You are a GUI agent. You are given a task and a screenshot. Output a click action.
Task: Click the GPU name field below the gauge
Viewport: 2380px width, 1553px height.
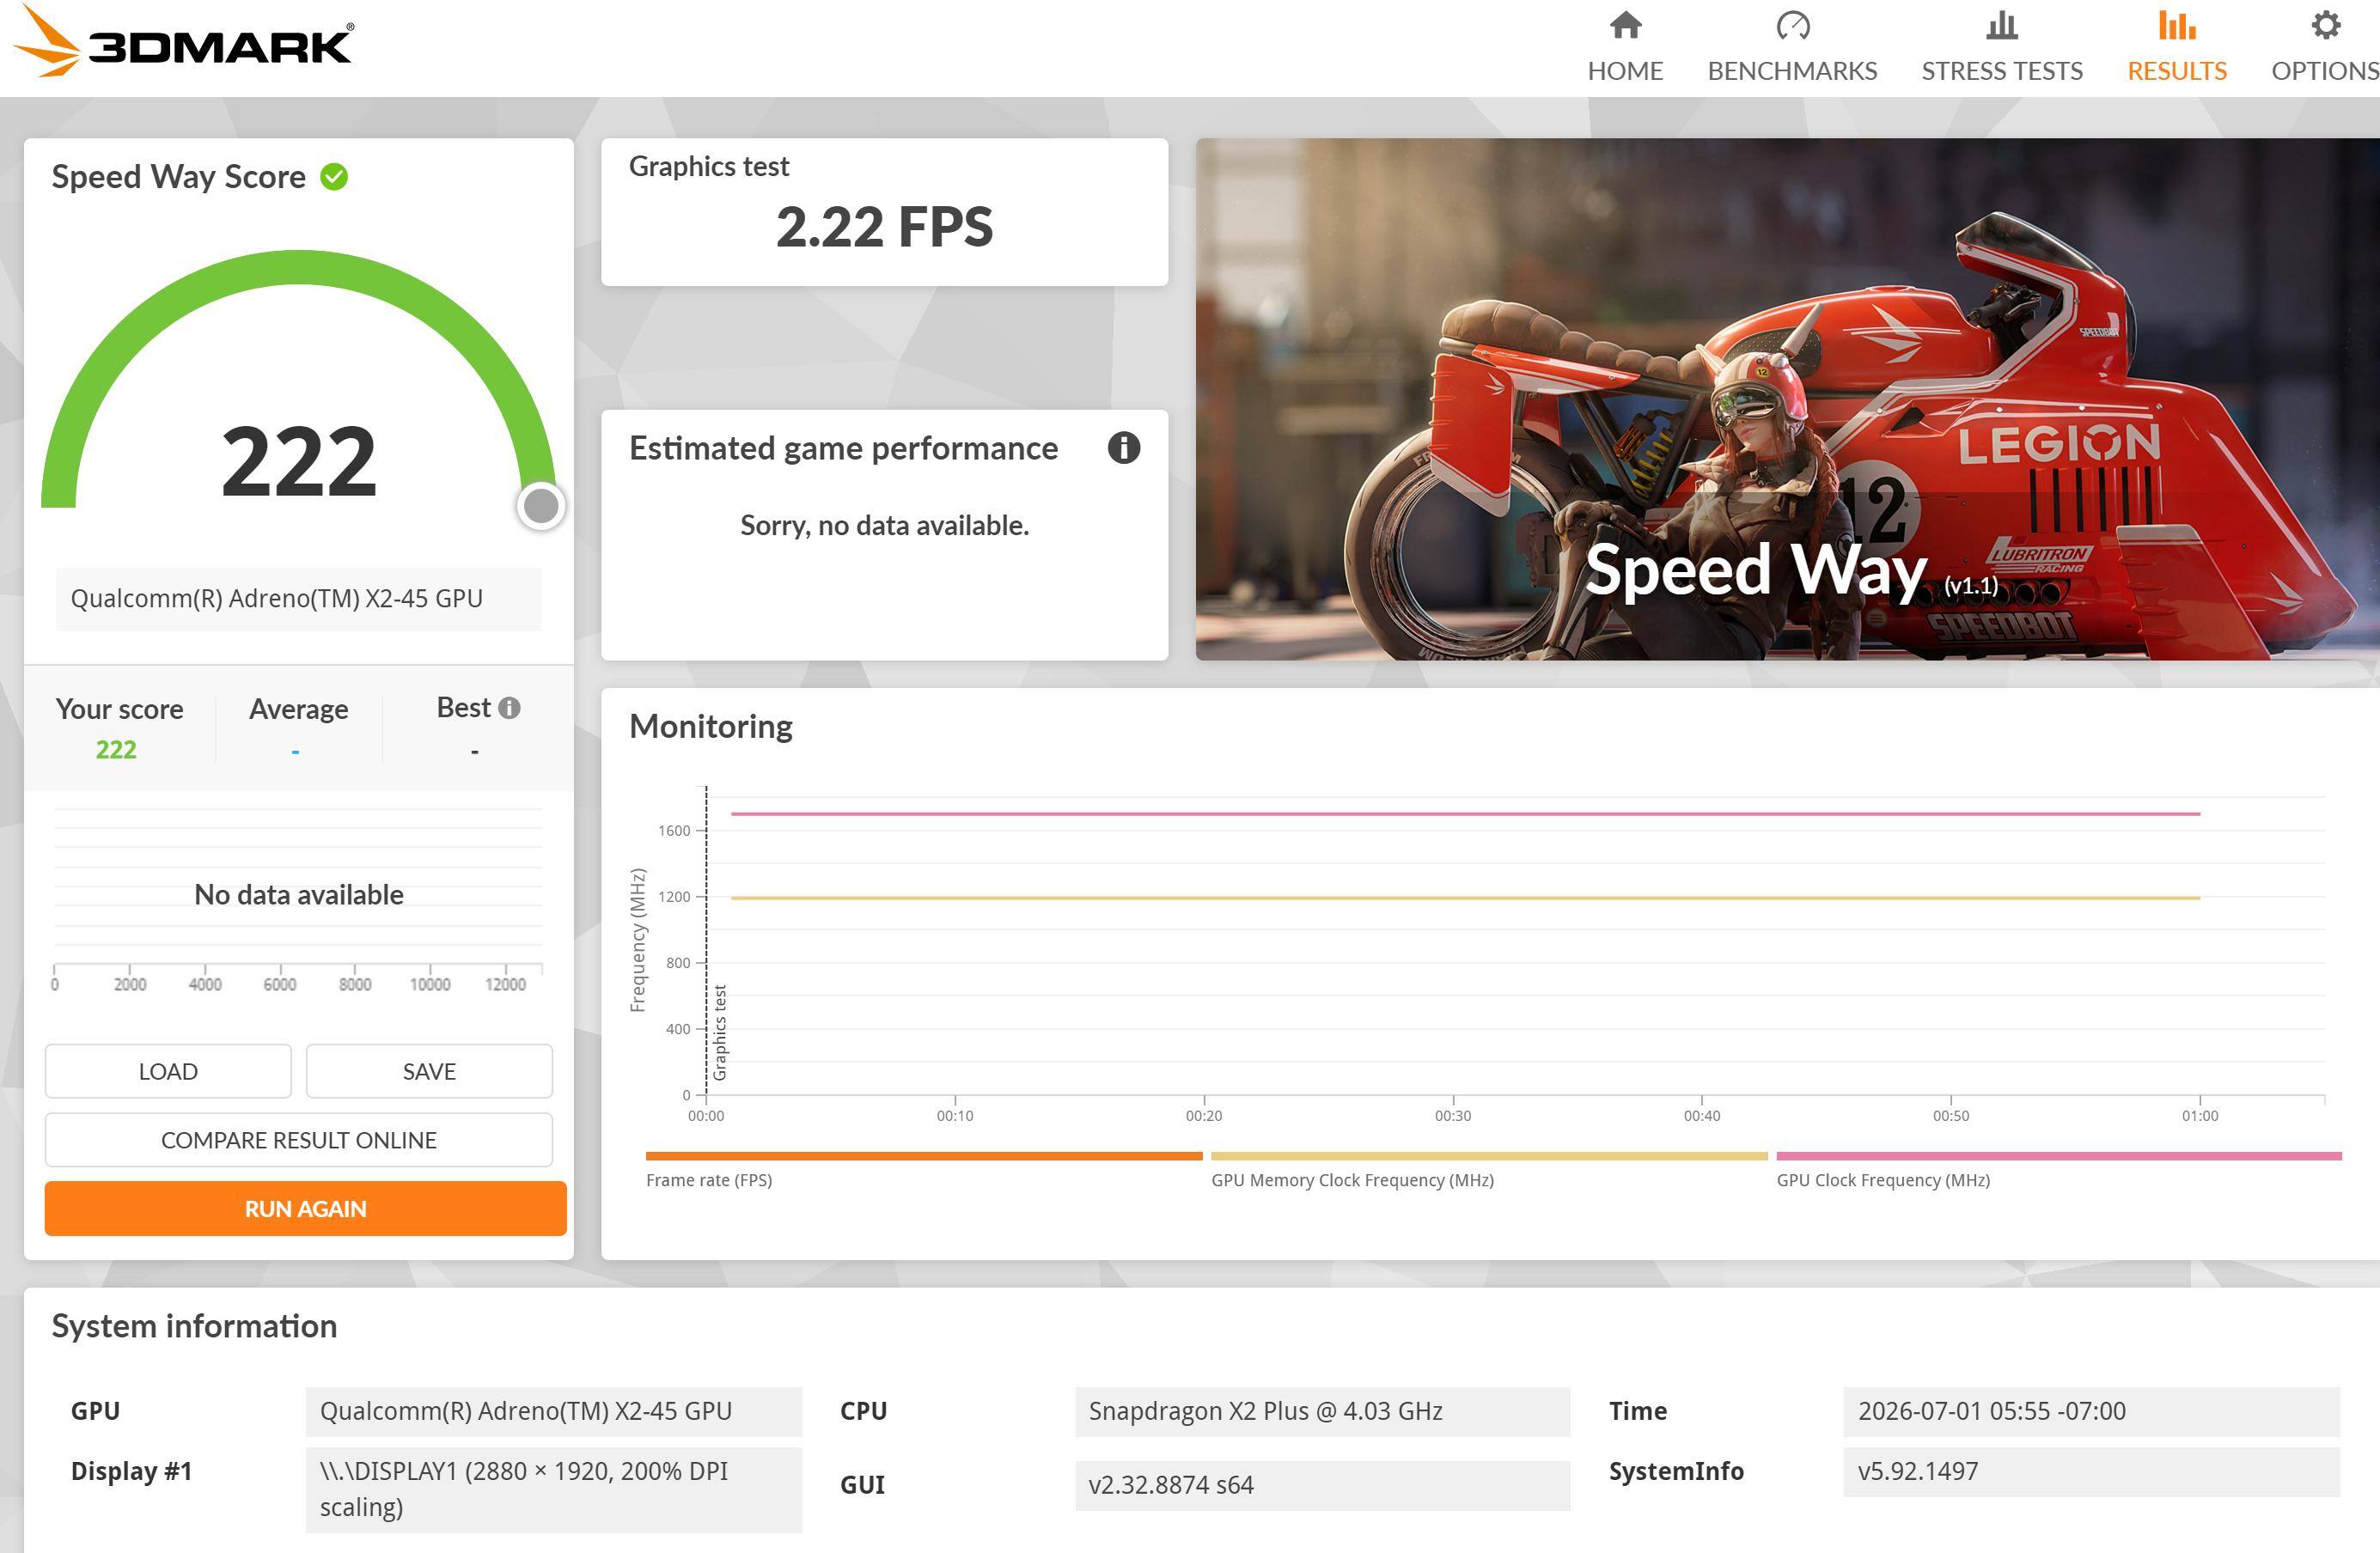pos(298,599)
